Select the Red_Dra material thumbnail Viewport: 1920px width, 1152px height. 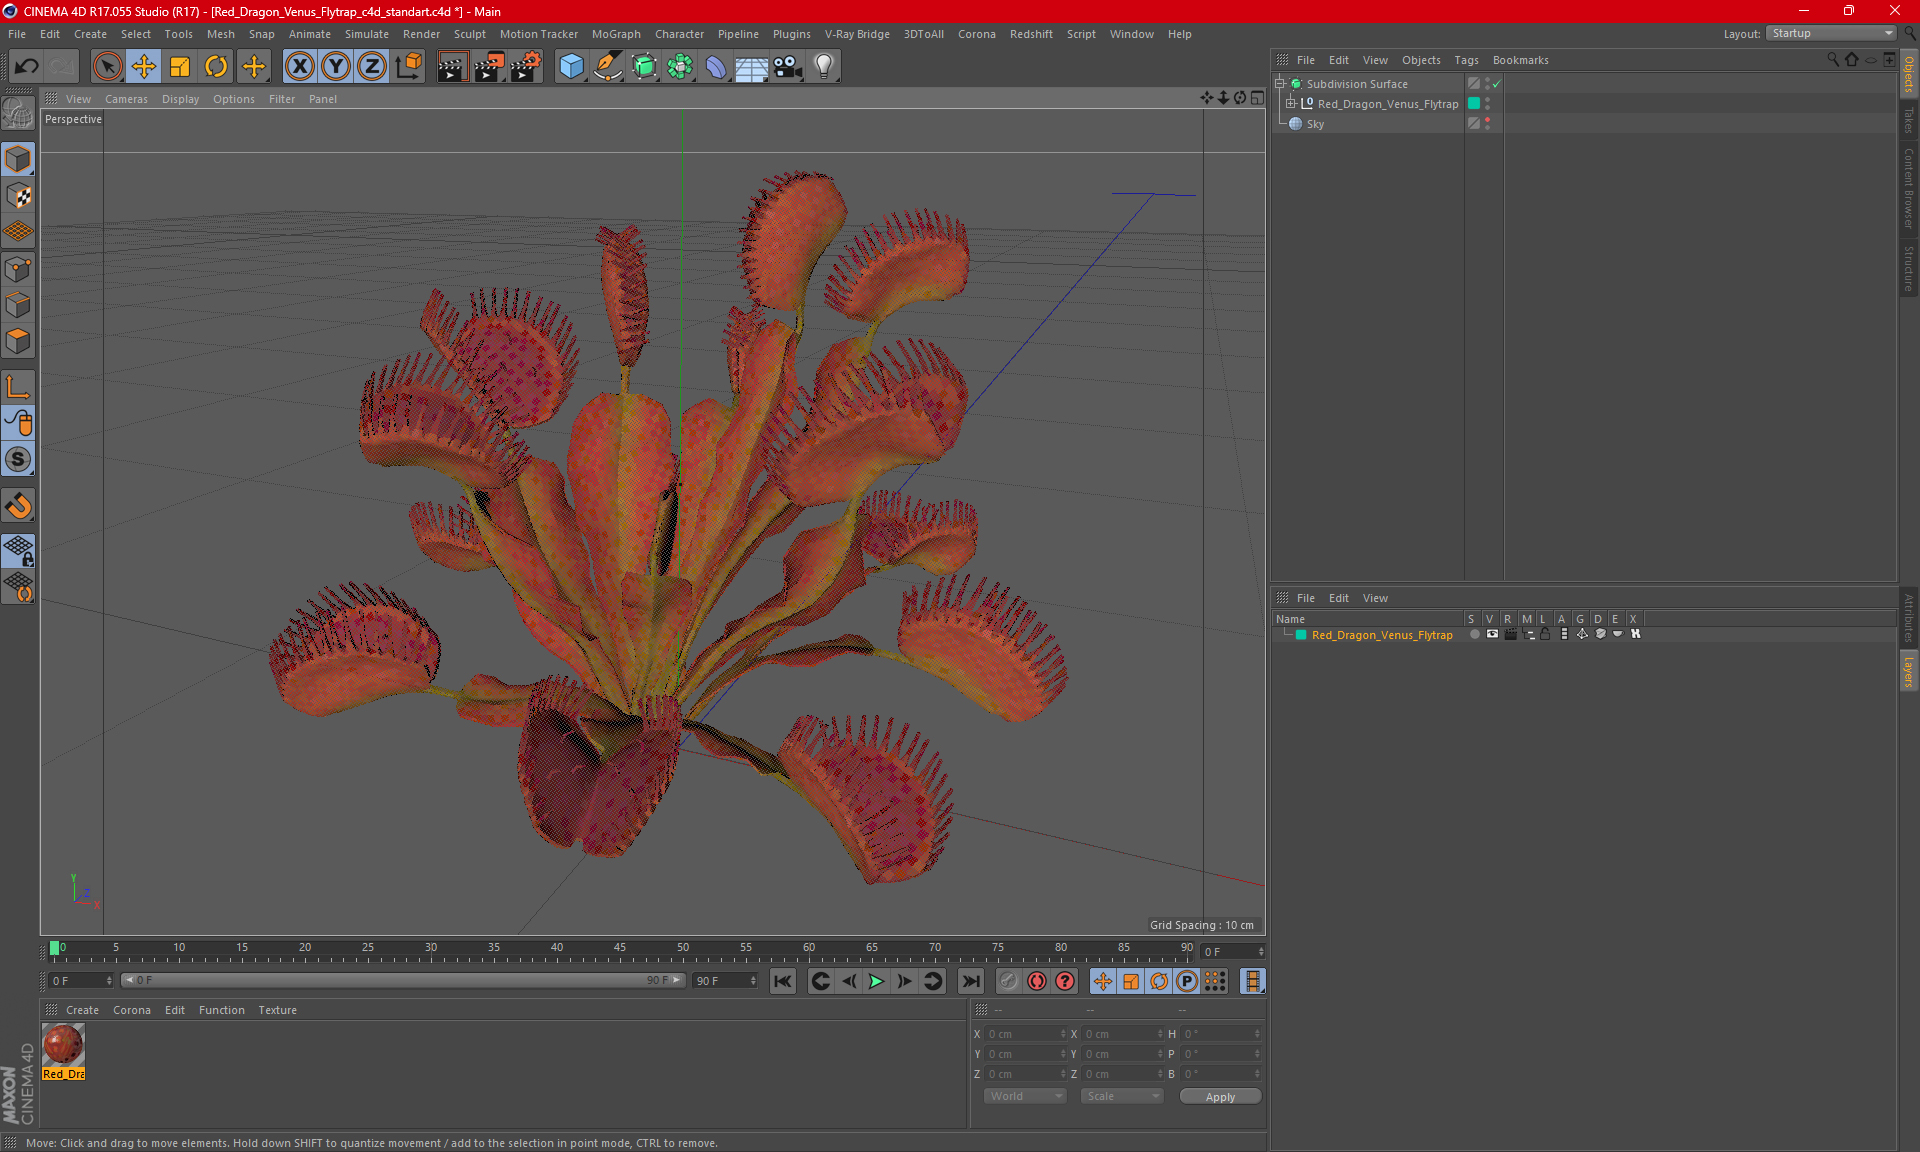(x=63, y=1046)
